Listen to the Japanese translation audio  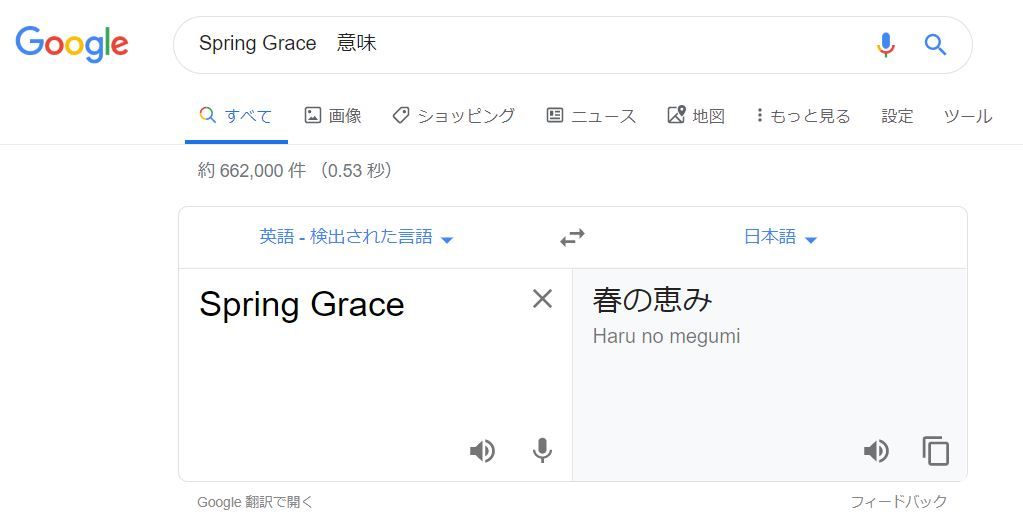tap(876, 451)
